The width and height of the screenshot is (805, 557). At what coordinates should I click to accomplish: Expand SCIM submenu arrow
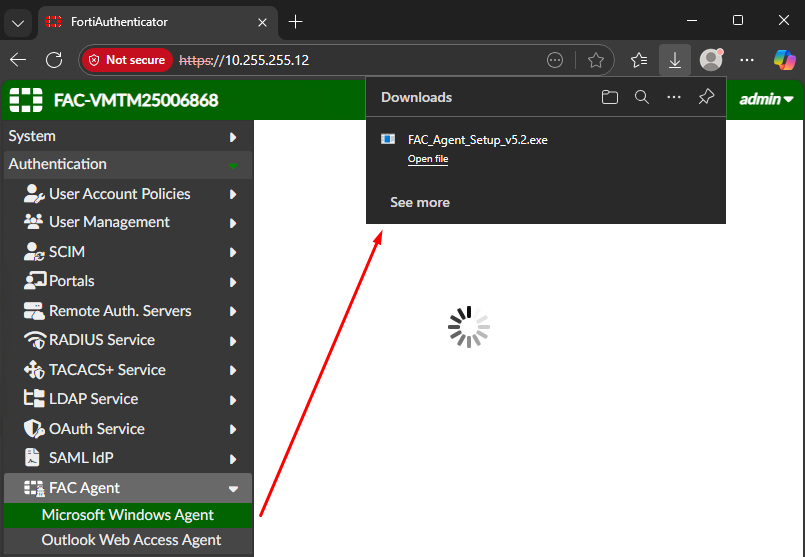(233, 253)
